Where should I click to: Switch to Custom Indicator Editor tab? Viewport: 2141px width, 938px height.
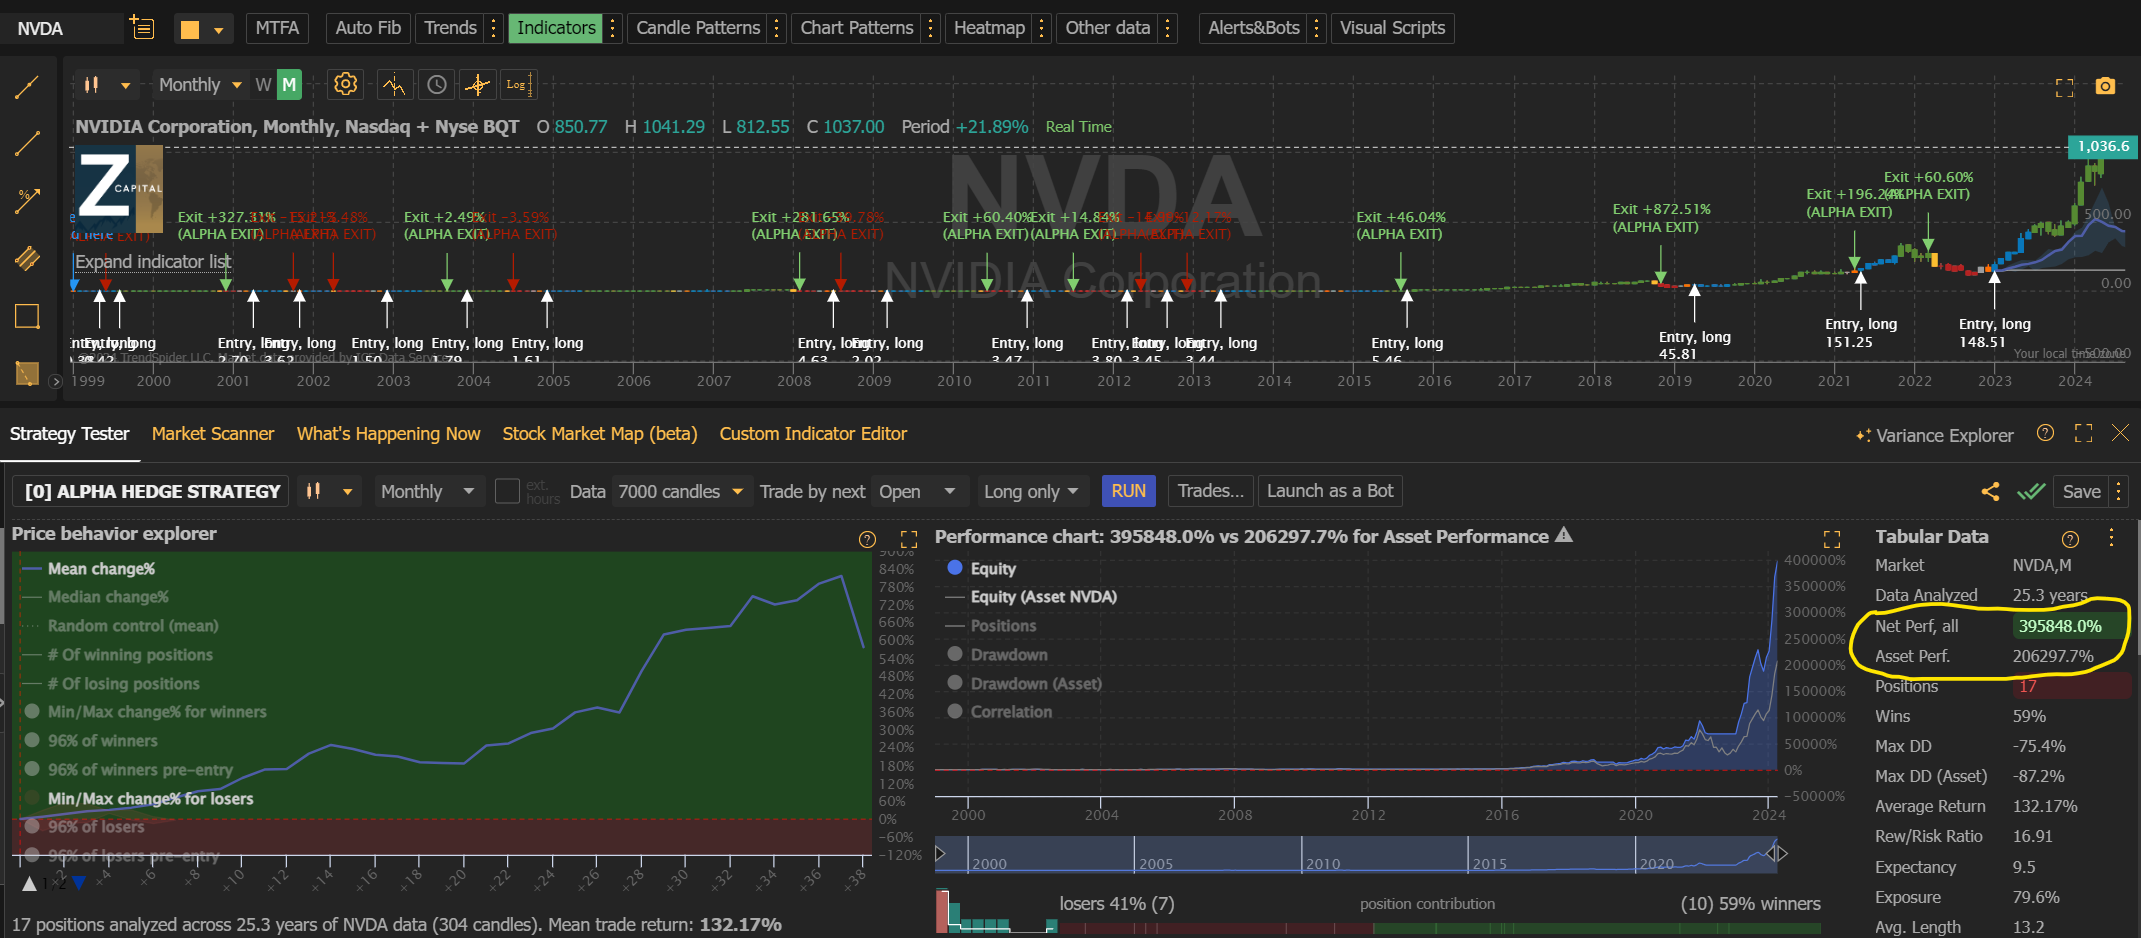(x=813, y=434)
